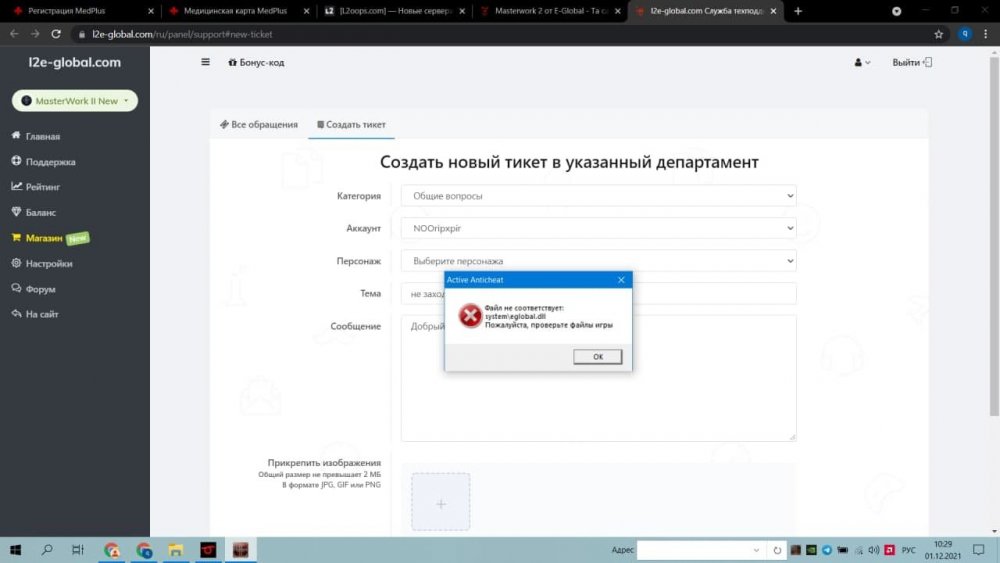
Task: Open Магазин shop in sidebar
Action: pos(44,238)
